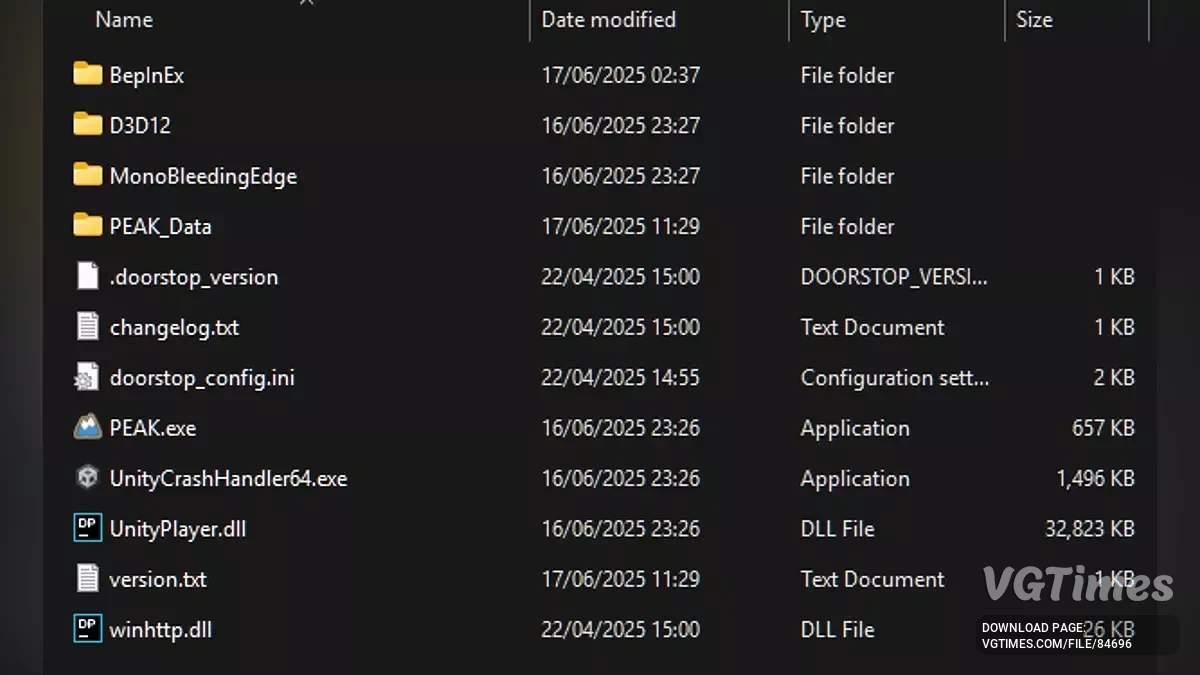Collapse sort arrow above Name column
The width and height of the screenshot is (1200, 675).
tap(307, 3)
